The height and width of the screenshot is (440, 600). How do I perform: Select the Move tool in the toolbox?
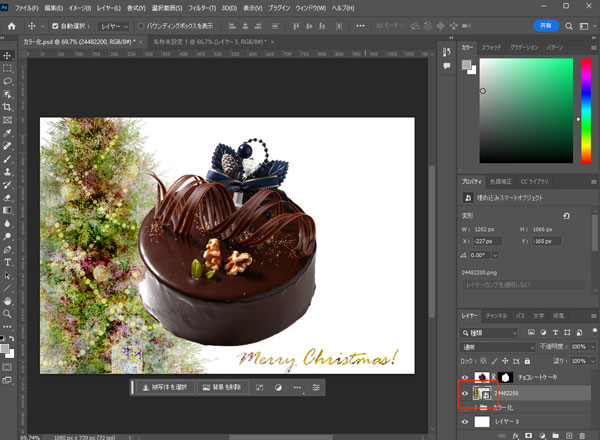[7, 54]
